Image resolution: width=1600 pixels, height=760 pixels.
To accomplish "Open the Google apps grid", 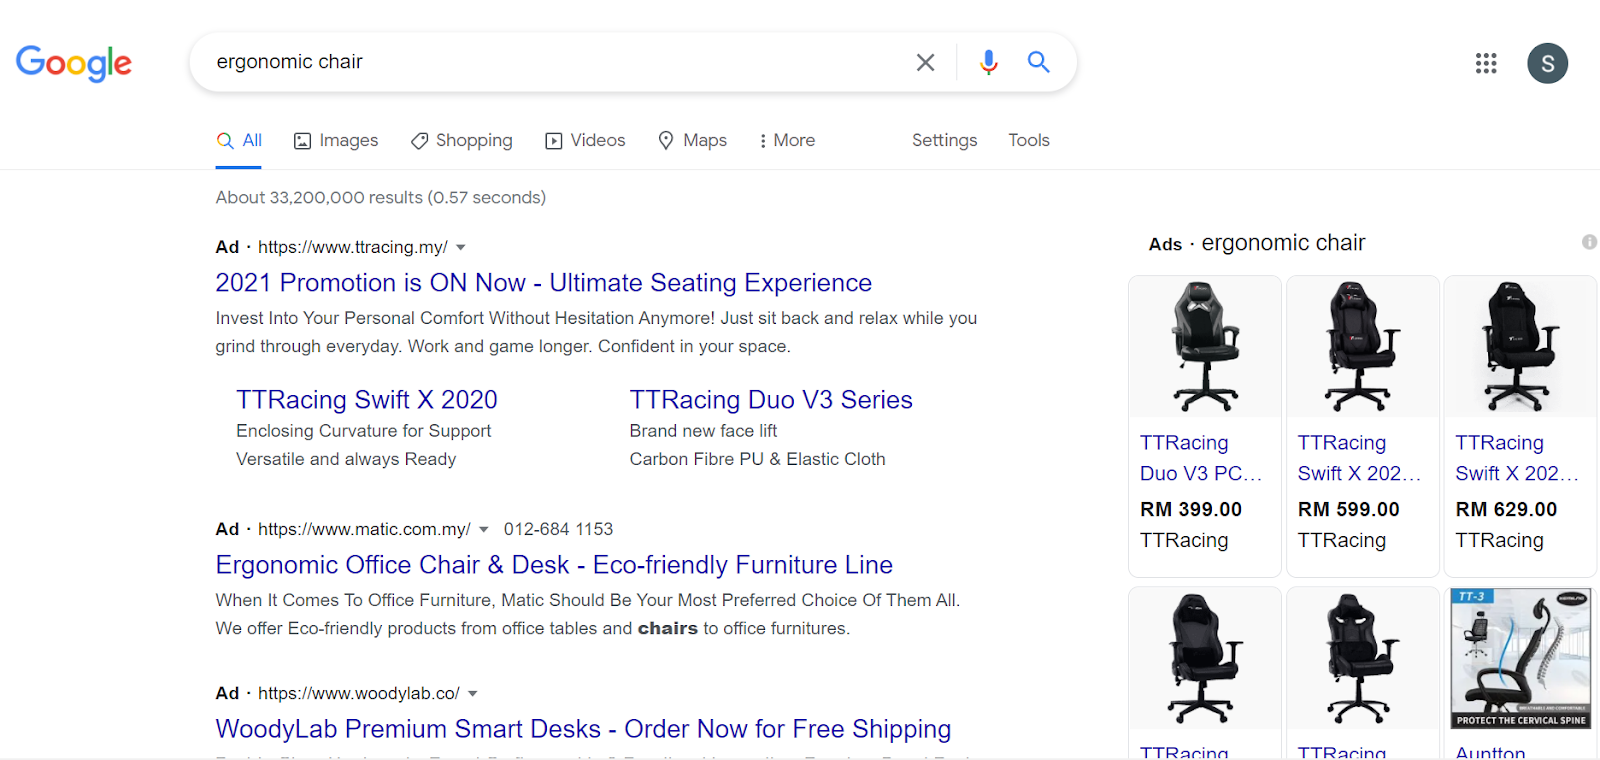I will pos(1486,63).
